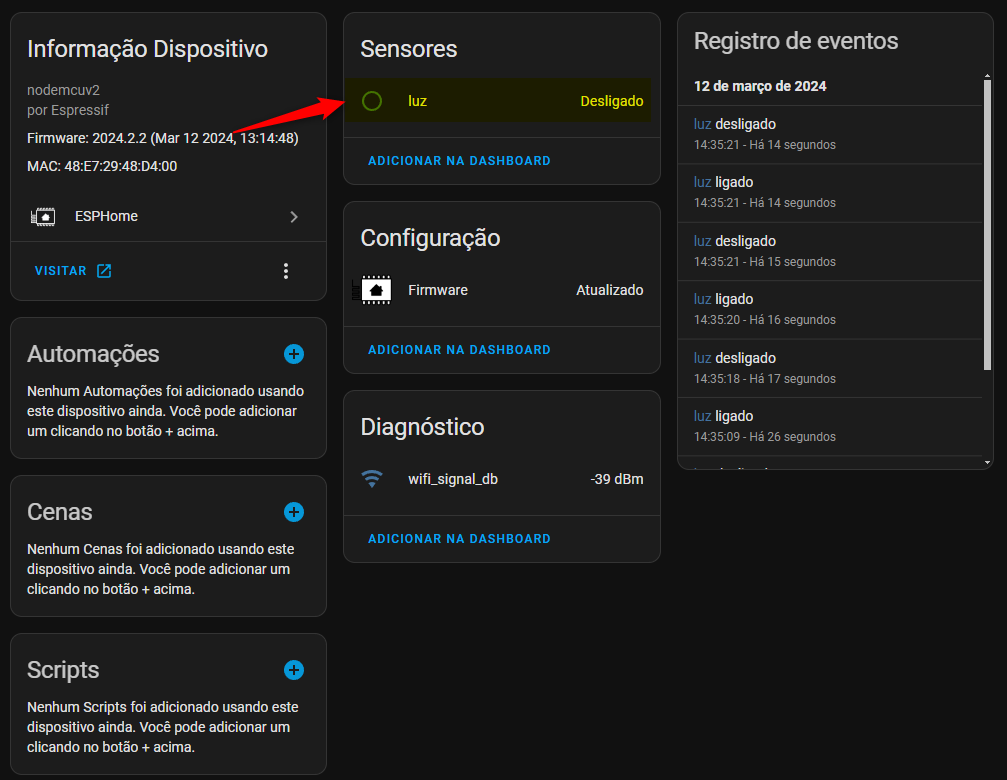This screenshot has width=1007, height=780.
Task: Click the event log scroll-up arrow
Action: [x=987, y=76]
